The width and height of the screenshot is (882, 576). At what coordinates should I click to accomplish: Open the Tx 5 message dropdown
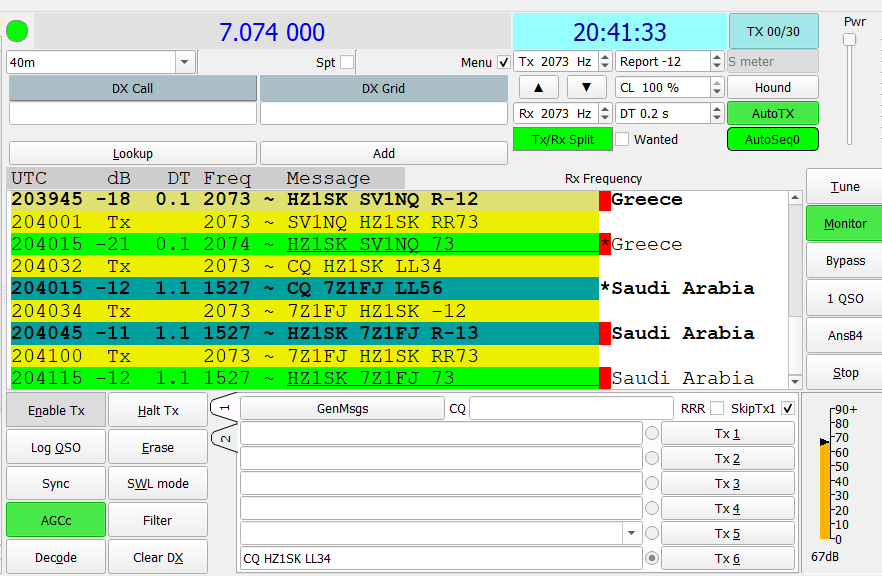[x=632, y=533]
